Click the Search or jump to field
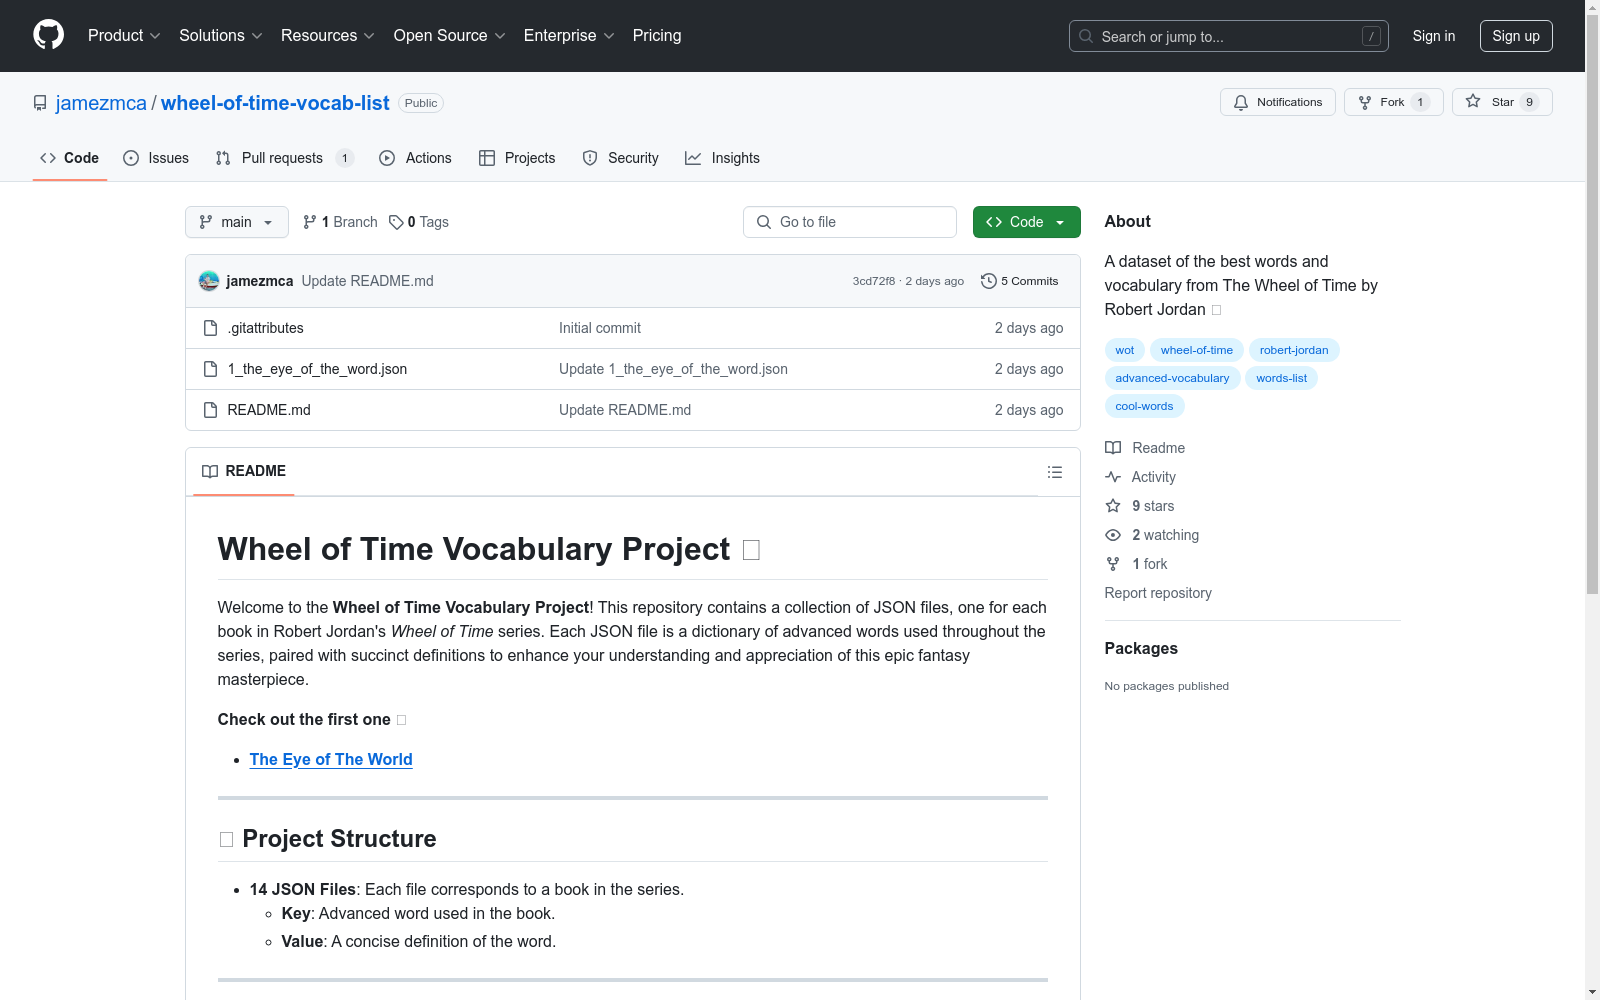 [1229, 36]
